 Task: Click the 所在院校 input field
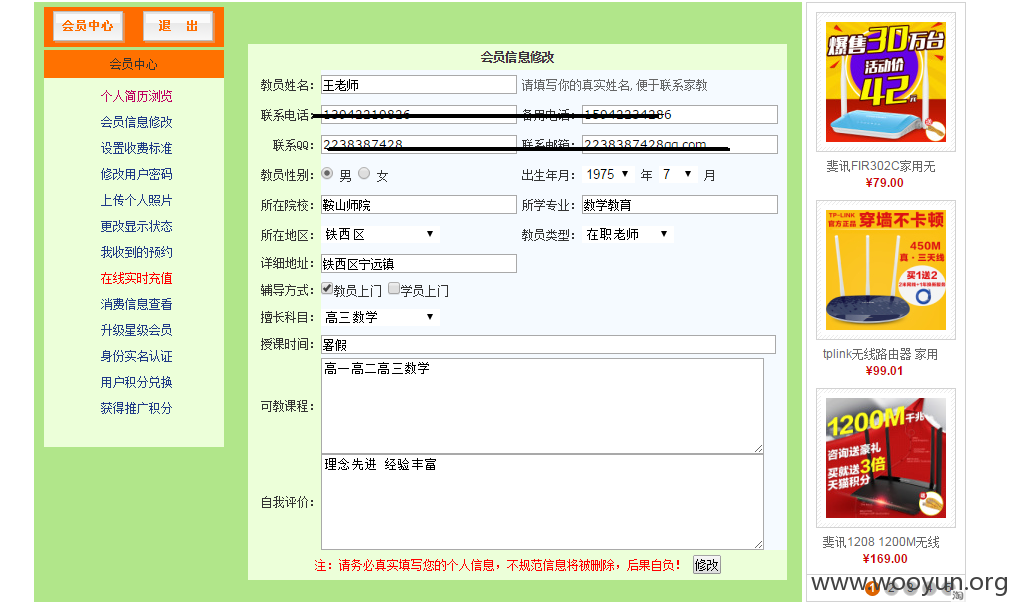point(418,205)
